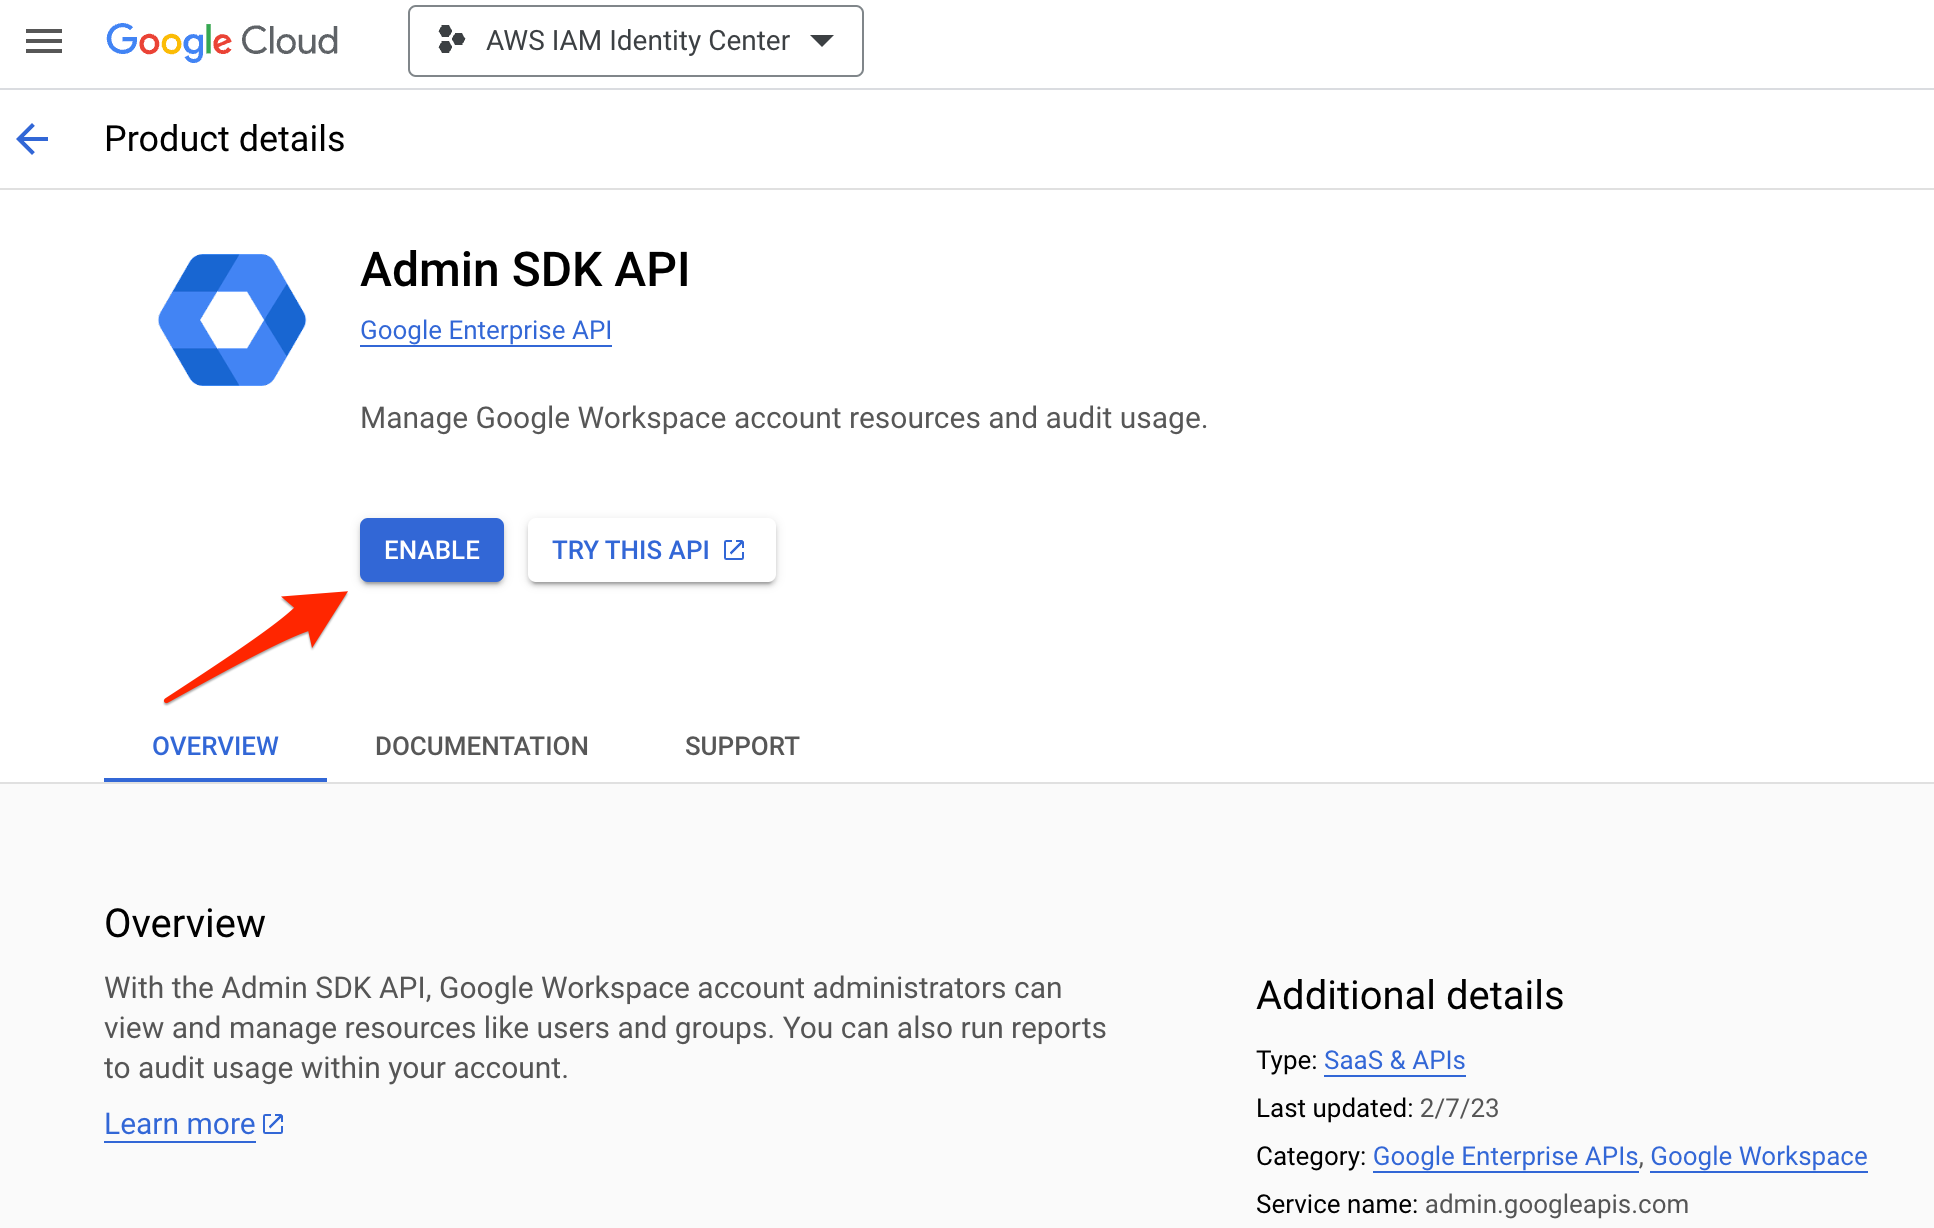Click the project hexagon icon in selector
The image size is (1934, 1228).
pos(451,40)
